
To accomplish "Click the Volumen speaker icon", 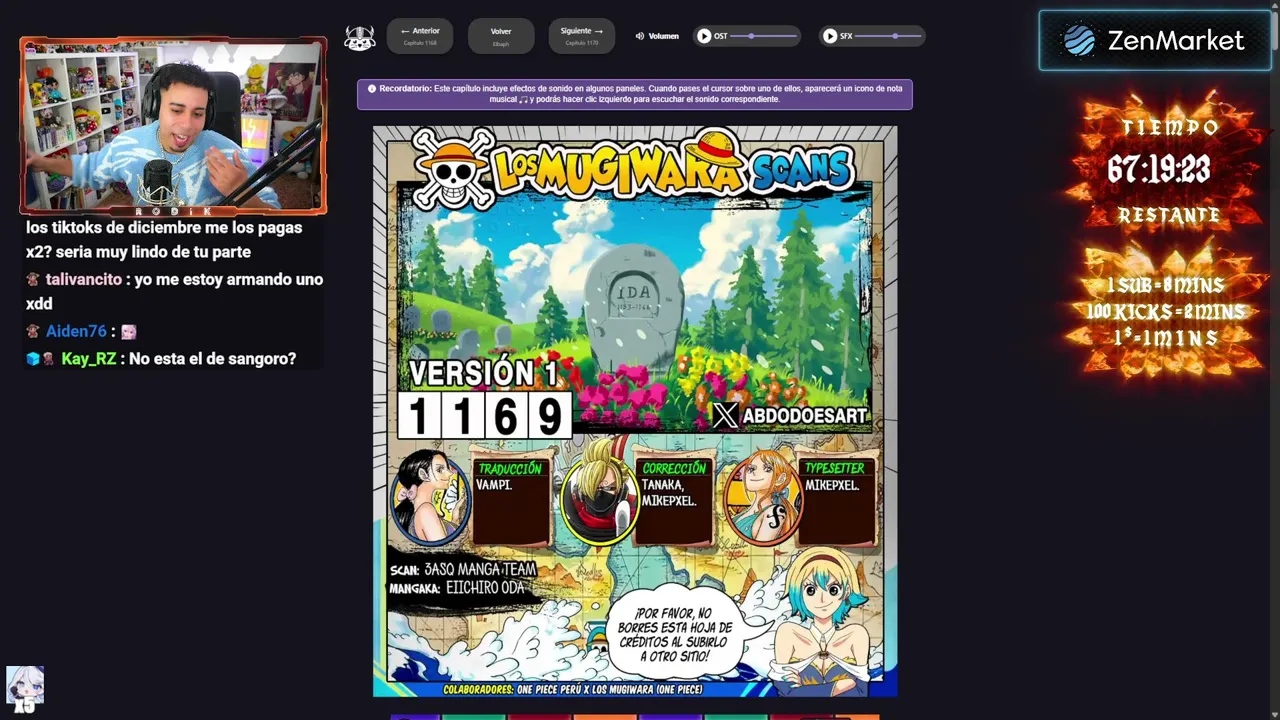I will 640,36.
